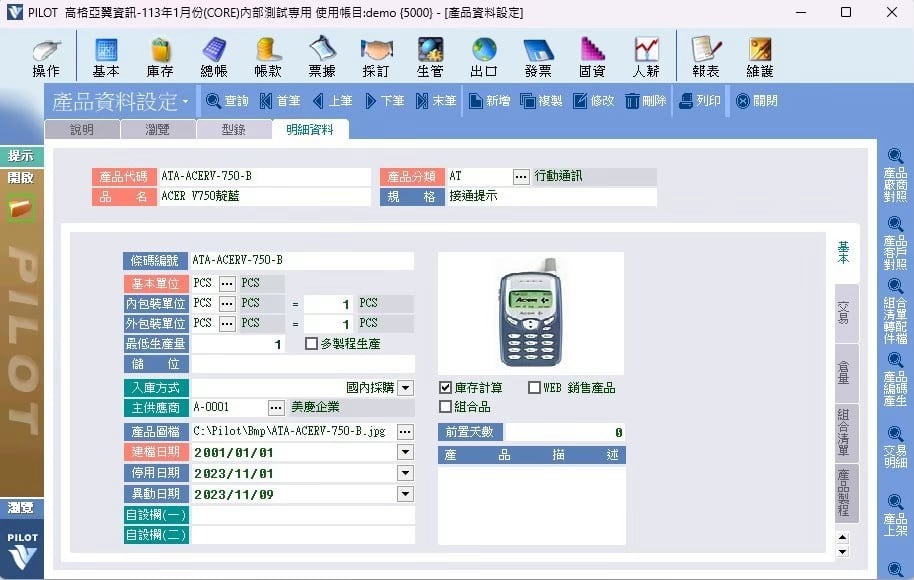Viewport: 914px width, 580px height.
Task: Open the 庫存 inventory module icon
Action: click(x=160, y=57)
